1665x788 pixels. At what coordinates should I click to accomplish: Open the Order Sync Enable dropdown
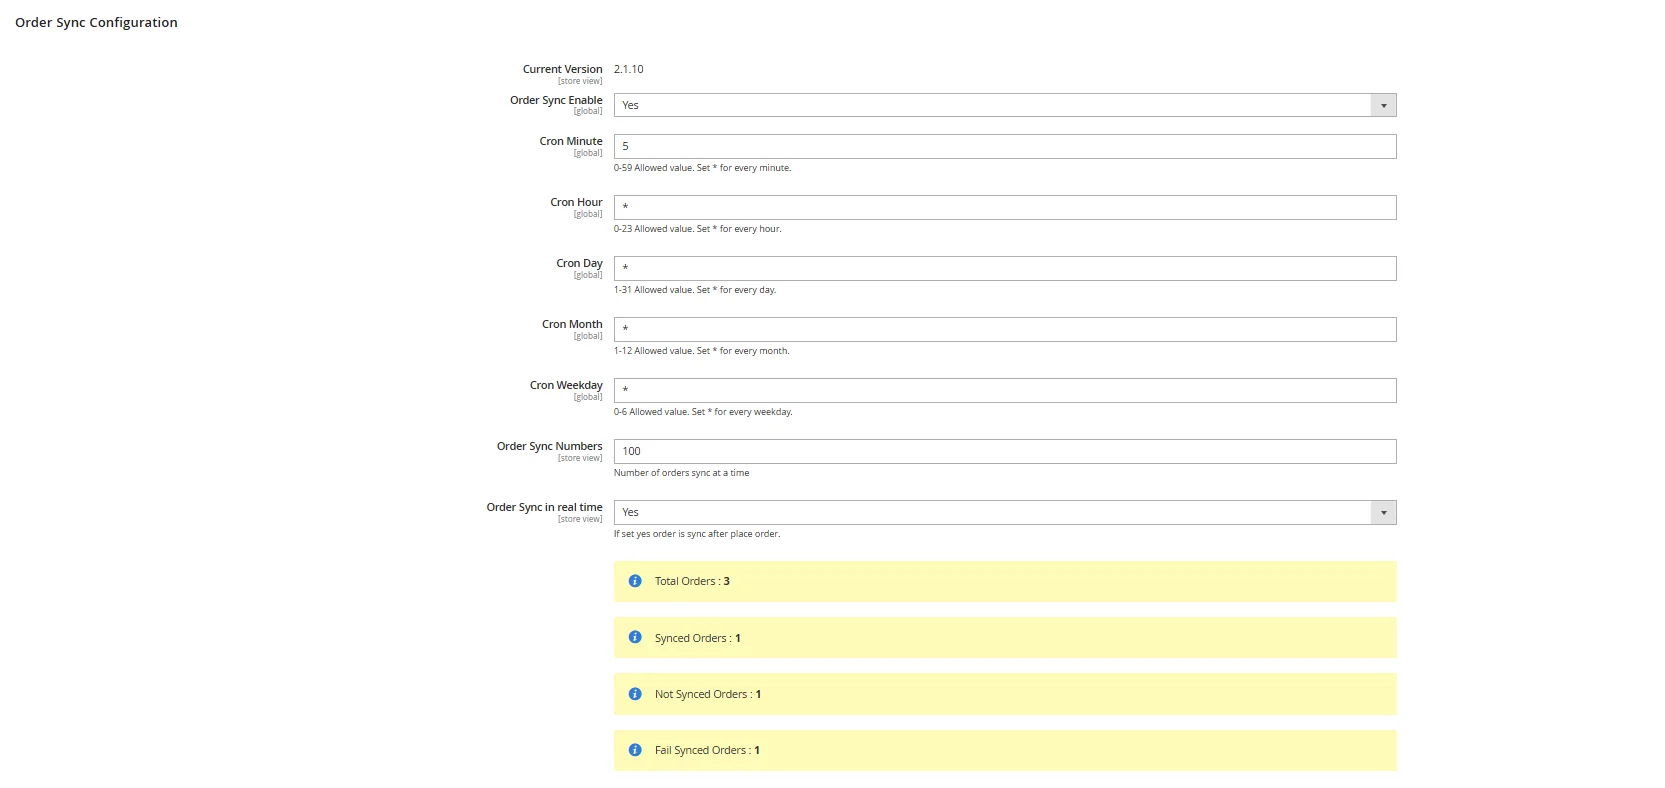click(x=1004, y=105)
